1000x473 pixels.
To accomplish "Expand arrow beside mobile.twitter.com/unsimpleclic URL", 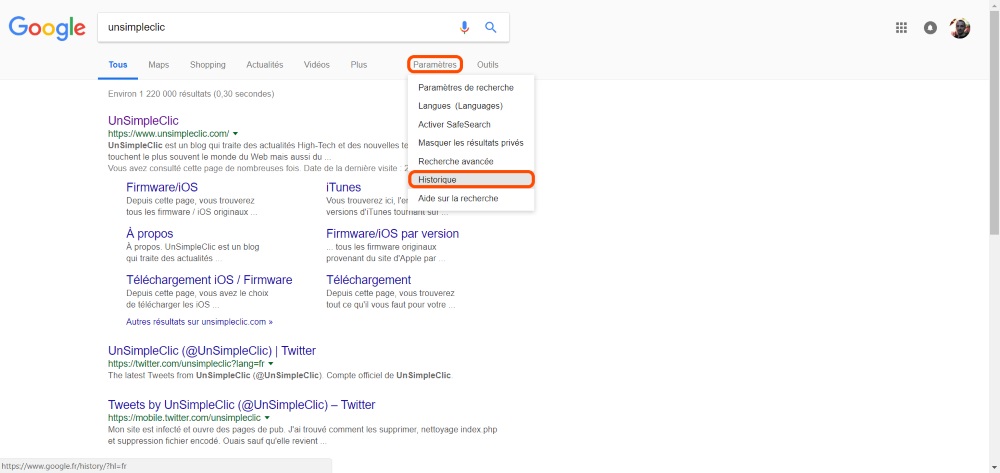I will pyautogui.click(x=267, y=418).
